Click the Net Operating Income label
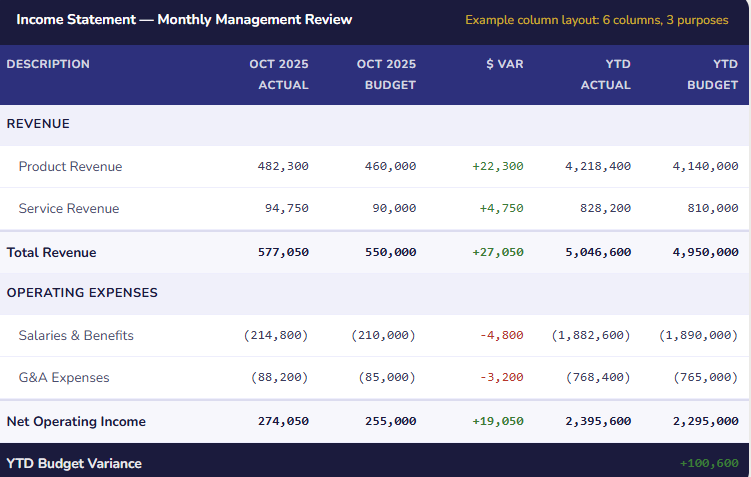The image size is (751, 477). 76,421
